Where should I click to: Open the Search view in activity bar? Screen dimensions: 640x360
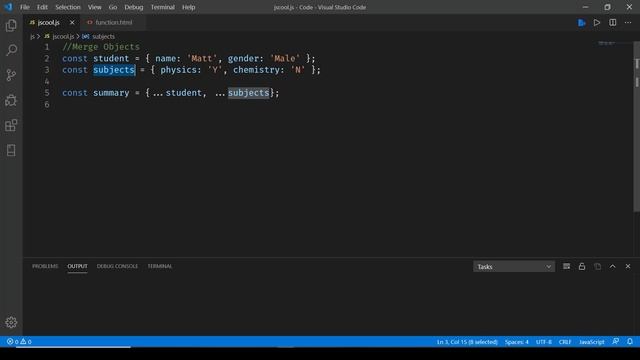[x=11, y=50]
